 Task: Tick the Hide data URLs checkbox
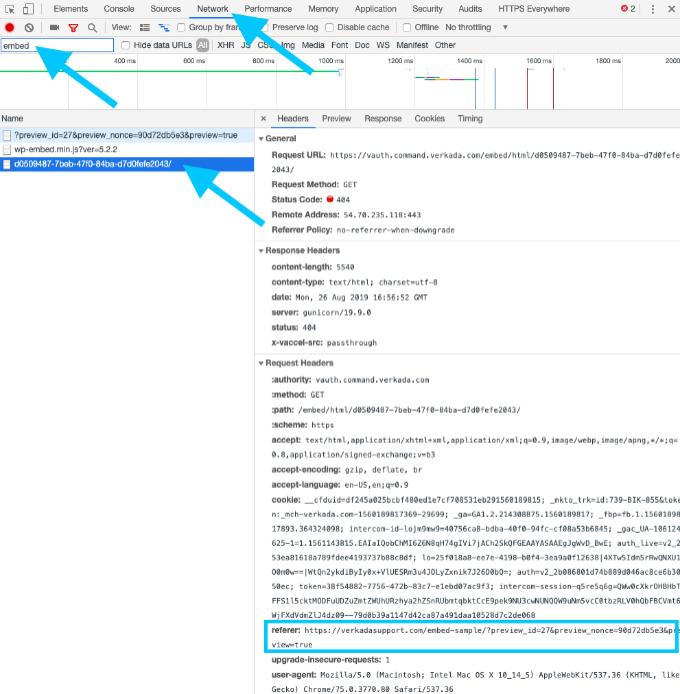[x=125, y=45]
